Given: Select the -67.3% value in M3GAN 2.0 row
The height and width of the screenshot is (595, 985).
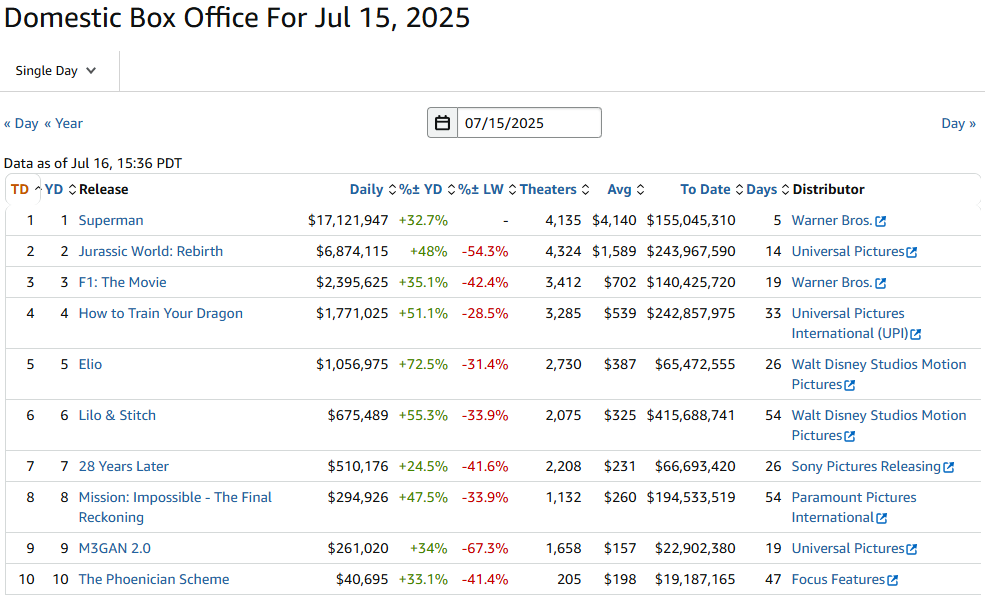Looking at the screenshot, I should pyautogui.click(x=485, y=549).
